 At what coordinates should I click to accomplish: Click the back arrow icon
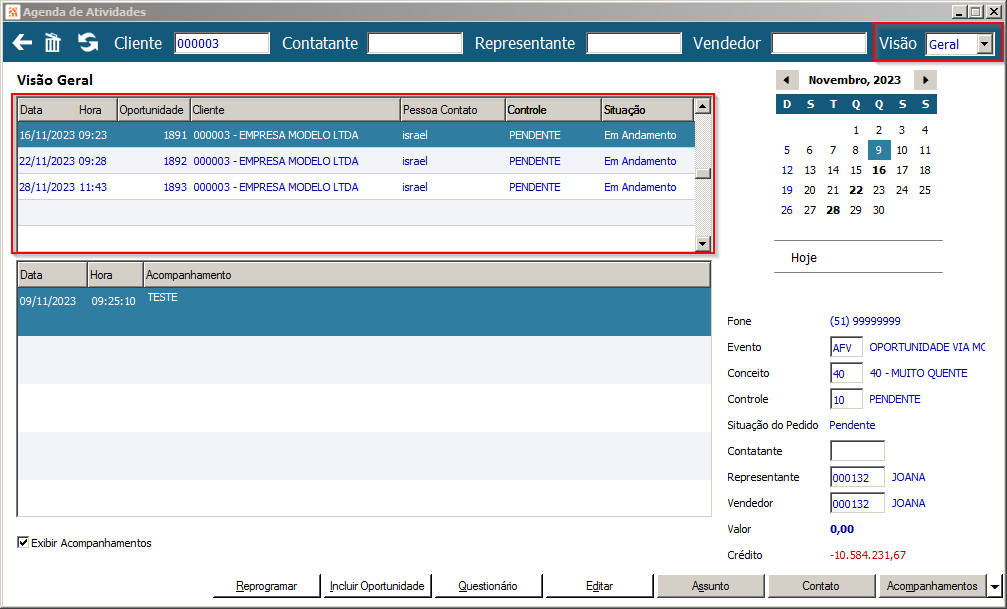(x=22, y=43)
